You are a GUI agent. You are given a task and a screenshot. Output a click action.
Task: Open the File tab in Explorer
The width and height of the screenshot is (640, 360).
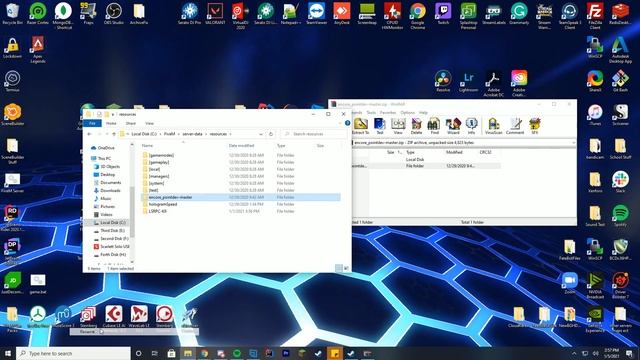(x=92, y=123)
